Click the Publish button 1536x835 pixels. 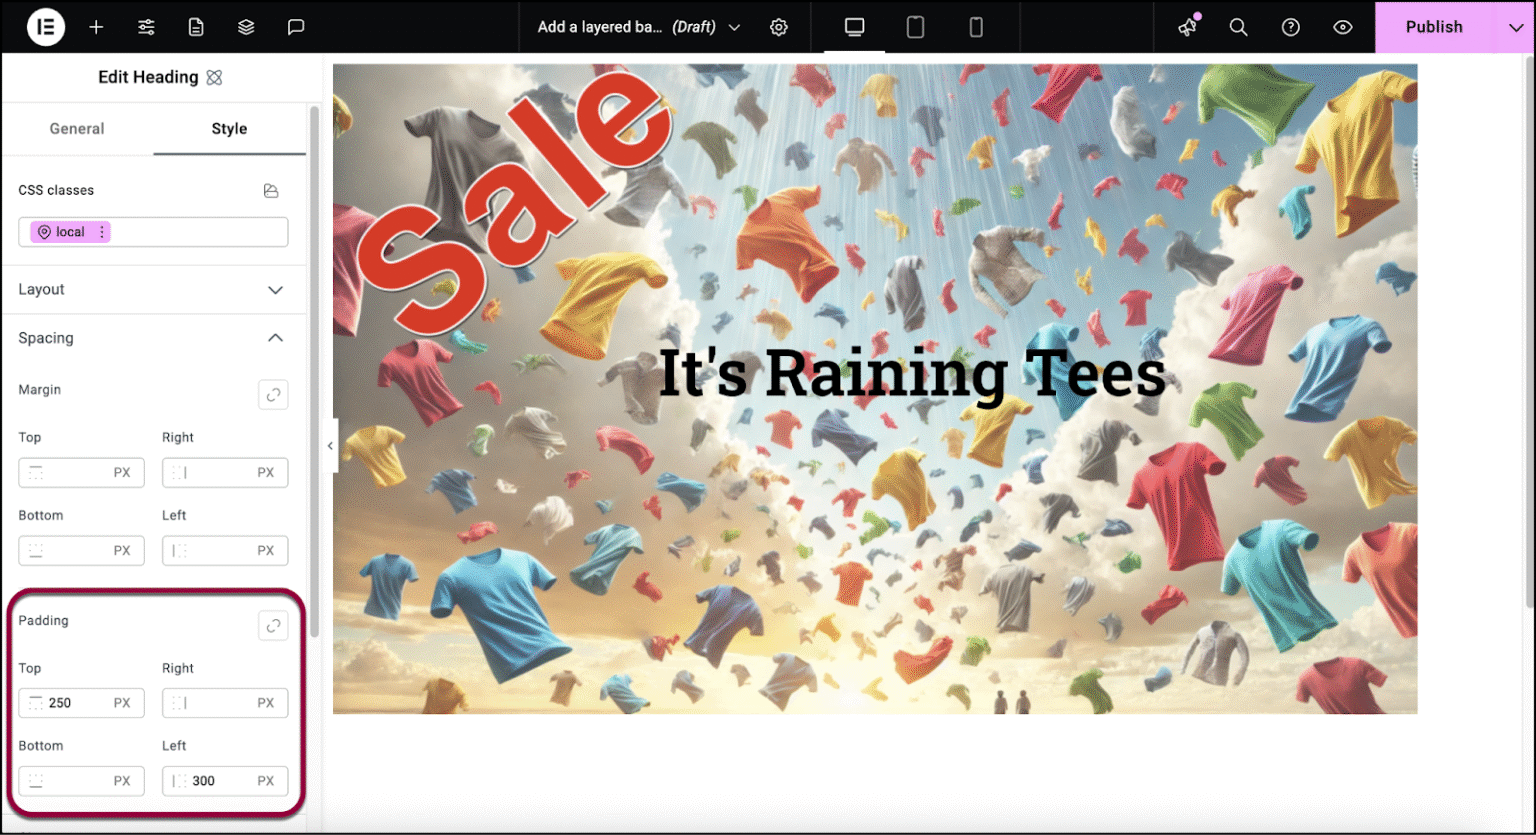[1434, 27]
